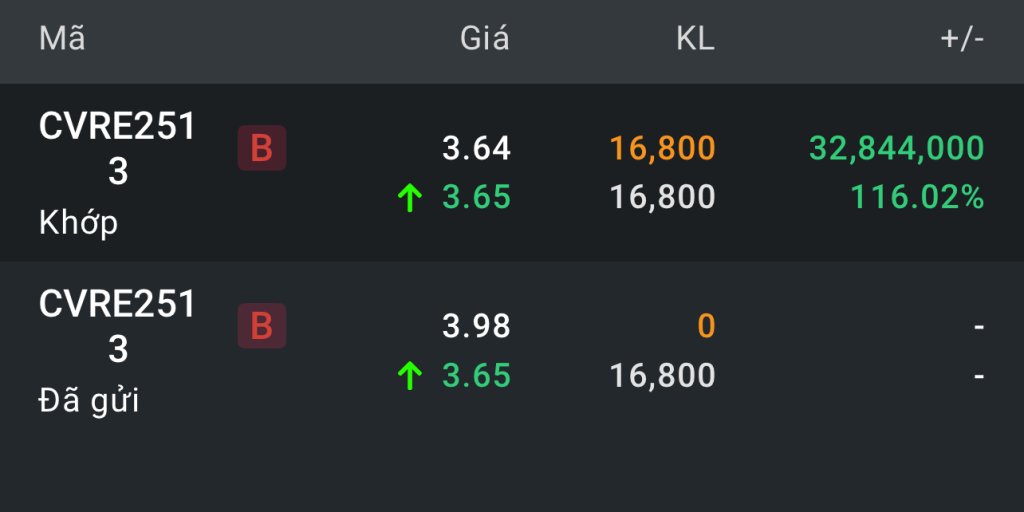Click the white 16,800 volume in the Đã gửi row
The height and width of the screenshot is (512, 1024).
click(x=663, y=376)
